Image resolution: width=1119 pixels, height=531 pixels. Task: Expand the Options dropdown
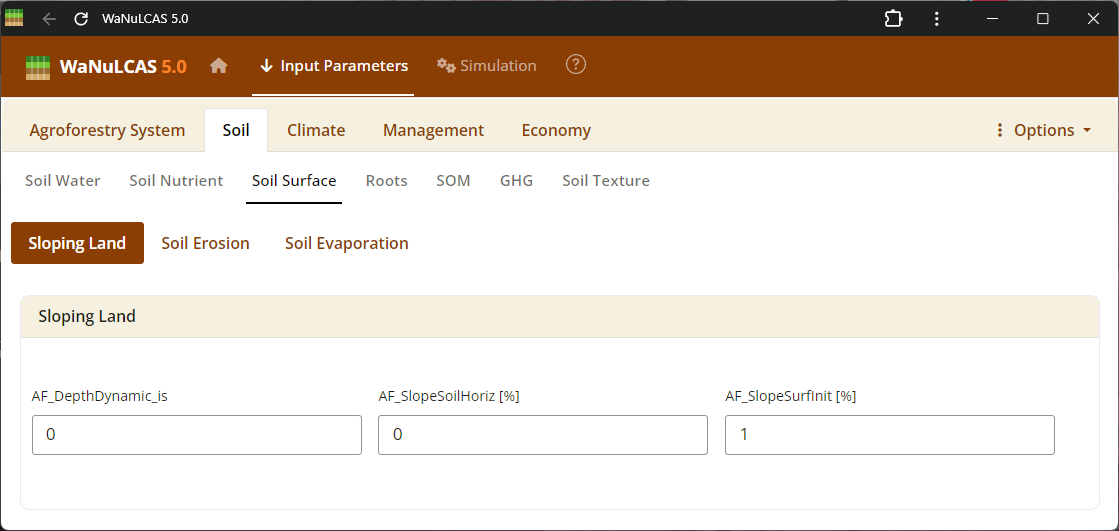click(x=1043, y=130)
